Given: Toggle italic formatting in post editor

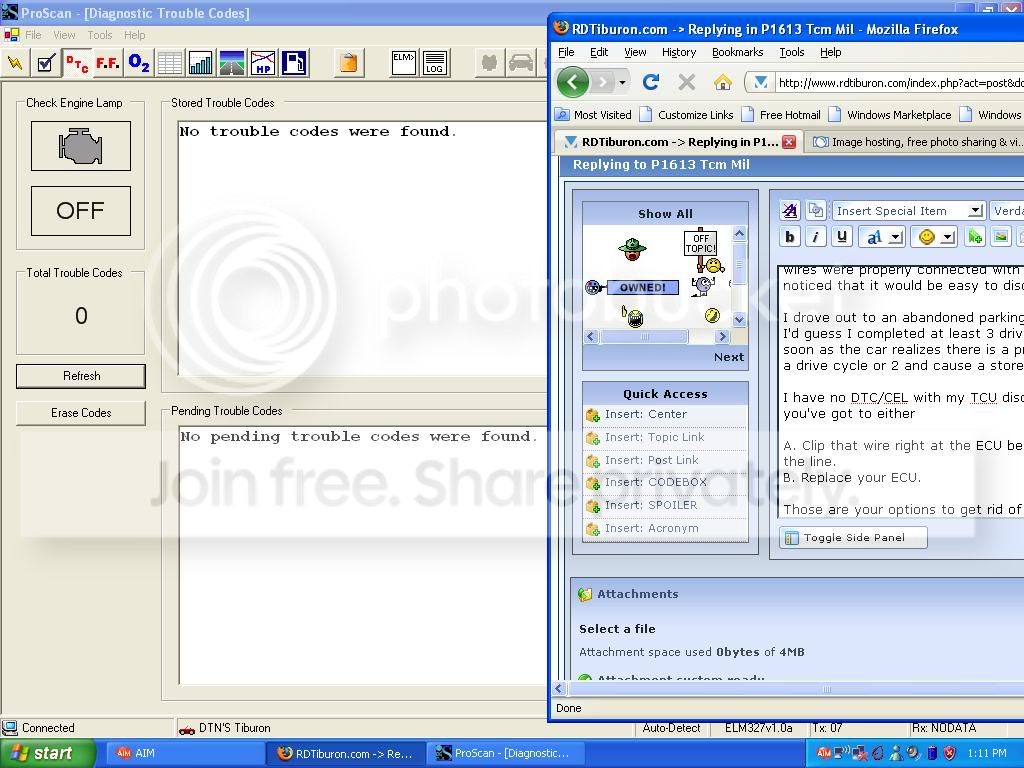Looking at the screenshot, I should [816, 237].
